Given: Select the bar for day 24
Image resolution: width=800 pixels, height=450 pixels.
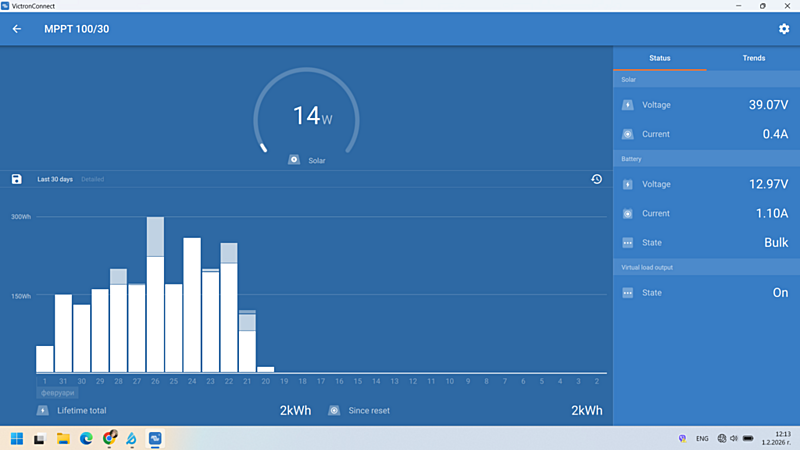Looking at the screenshot, I should tap(192, 305).
